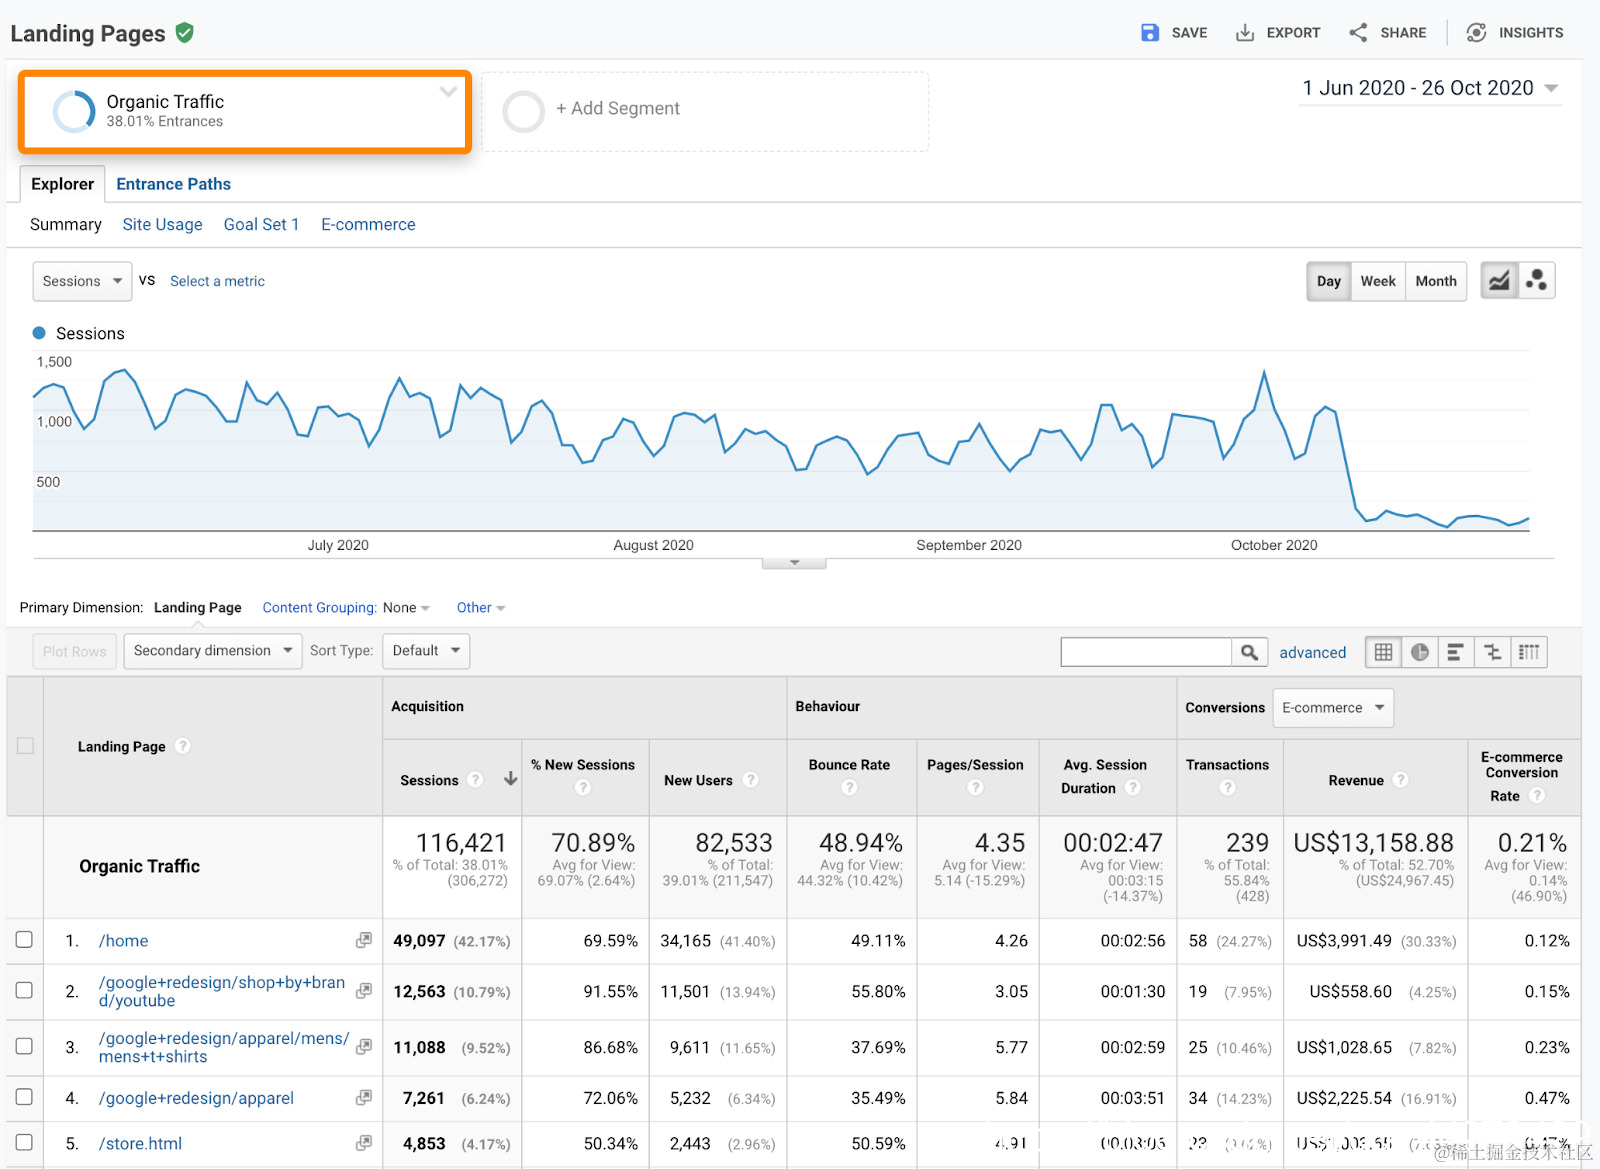
Task: Open /google+redesign/apparel external link icon
Action: [364, 1097]
